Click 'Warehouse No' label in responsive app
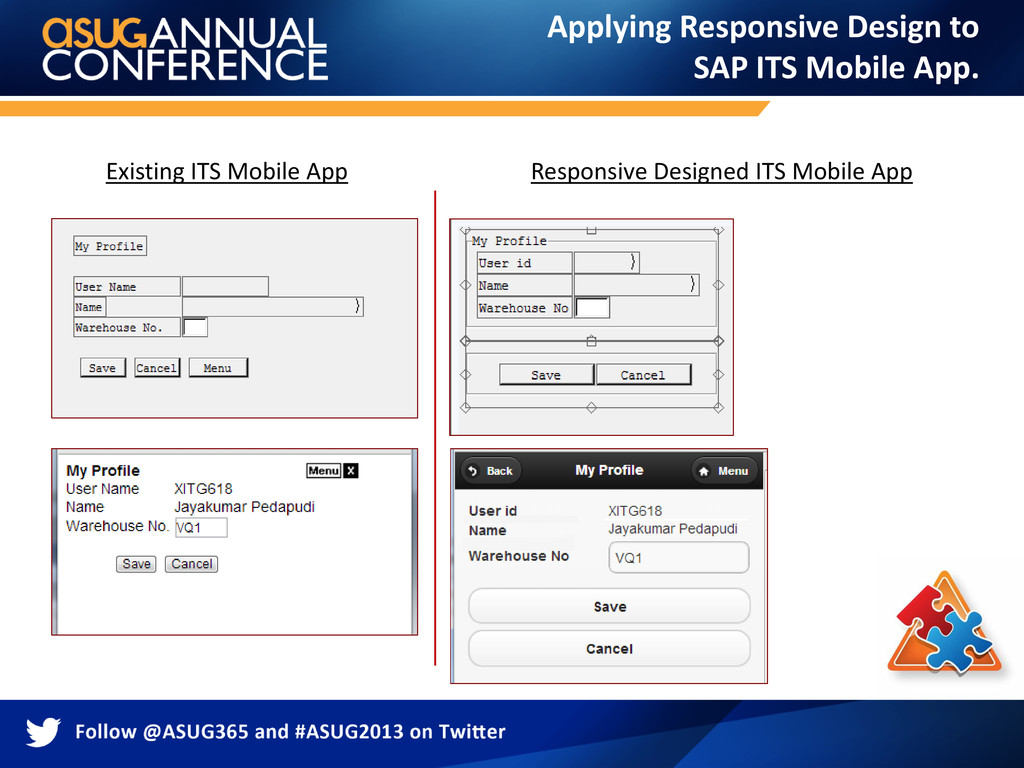Image resolution: width=1024 pixels, height=768 pixels. 519,556
